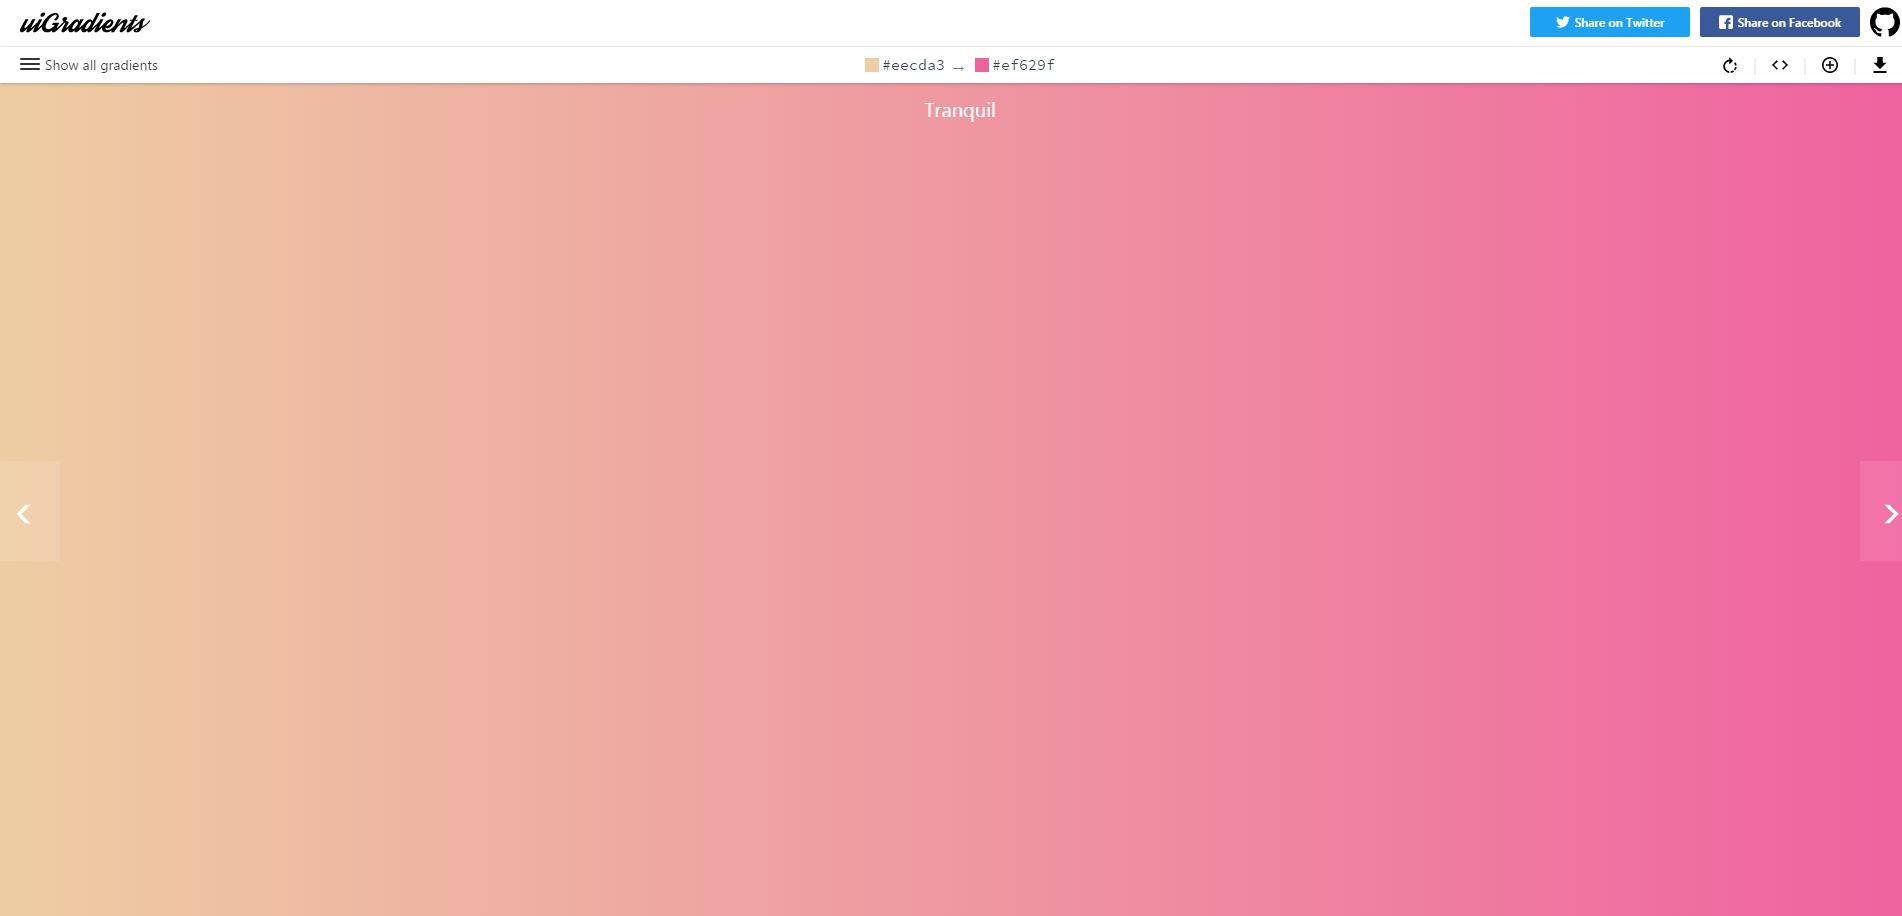The height and width of the screenshot is (916, 1902).
Task: Open the GitHub repository icon
Action: click(1884, 22)
